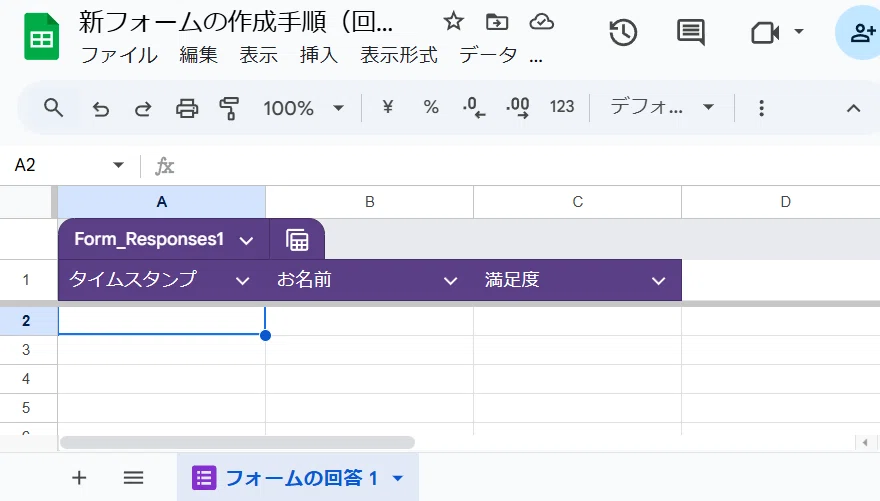This screenshot has height=501, width=880.
Task: Activate the paint format tool
Action: (229, 108)
